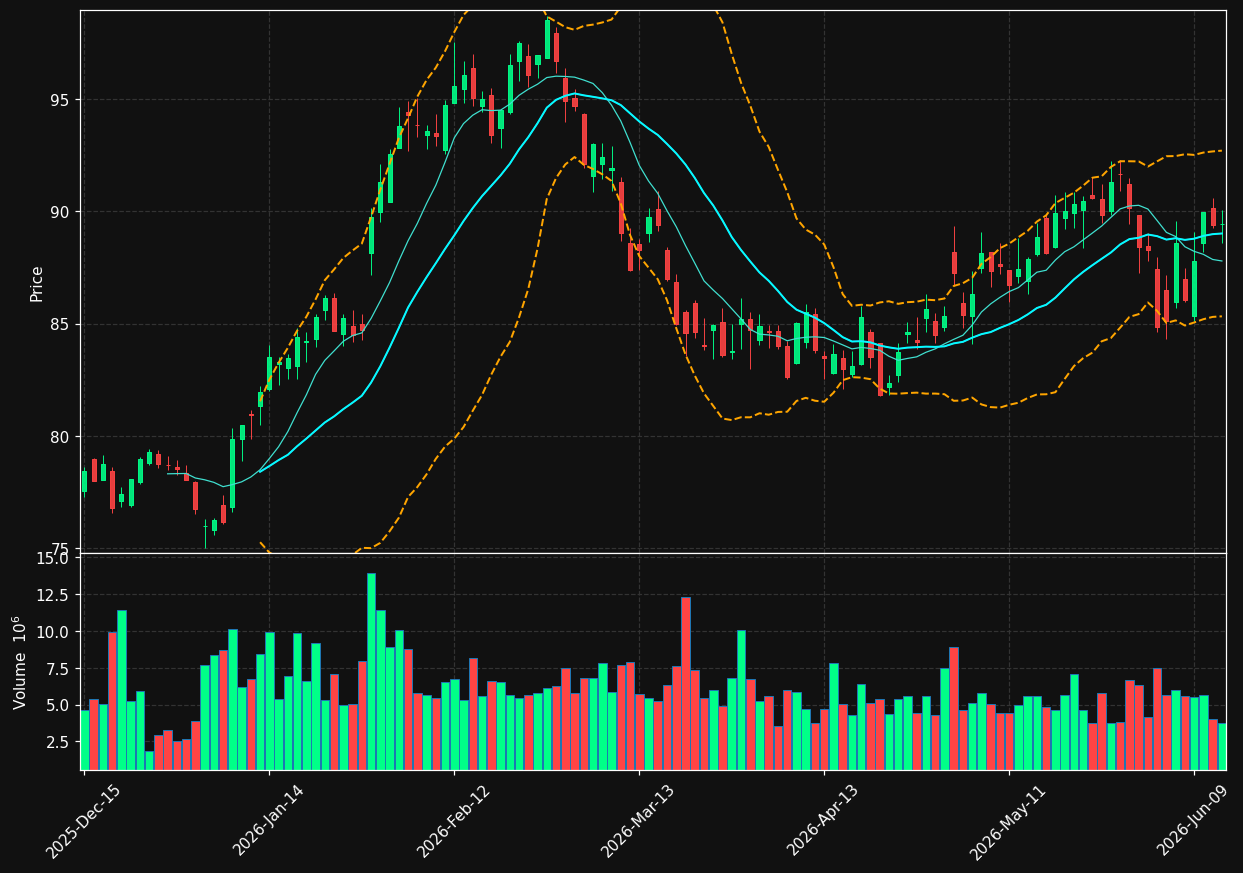Click the tallest green volume bar
This screenshot has height=873, width=1243.
tap(371, 671)
